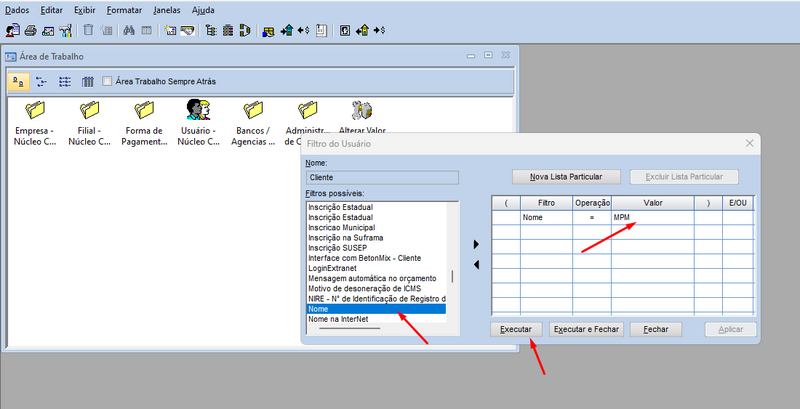Open the Exibir menu
Screen dimensions: 800x409
pos(85,10)
